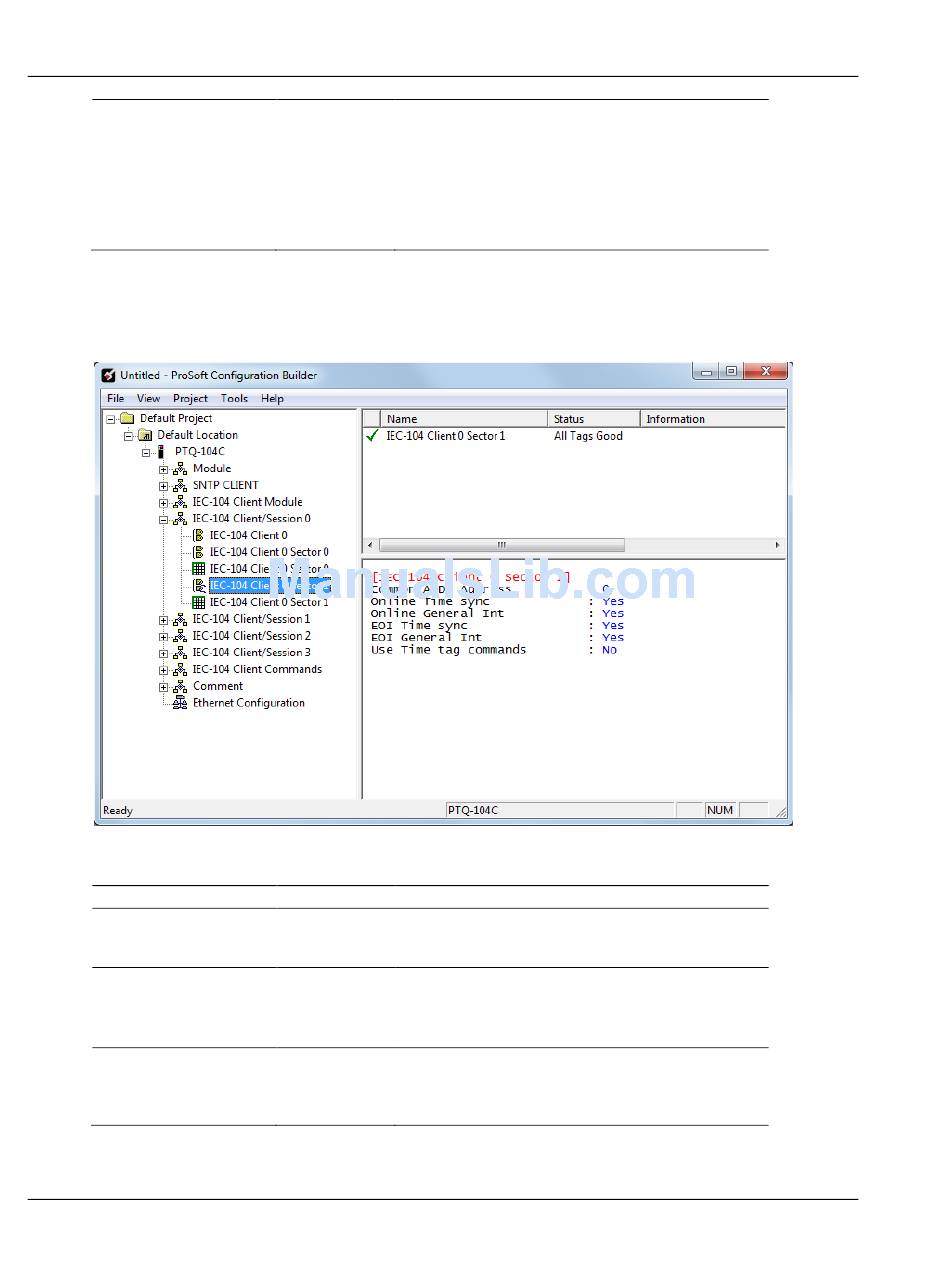Screen dimensions: 950x1267
Task: Click the icon of the highlighted tree row
Action: tap(198, 586)
